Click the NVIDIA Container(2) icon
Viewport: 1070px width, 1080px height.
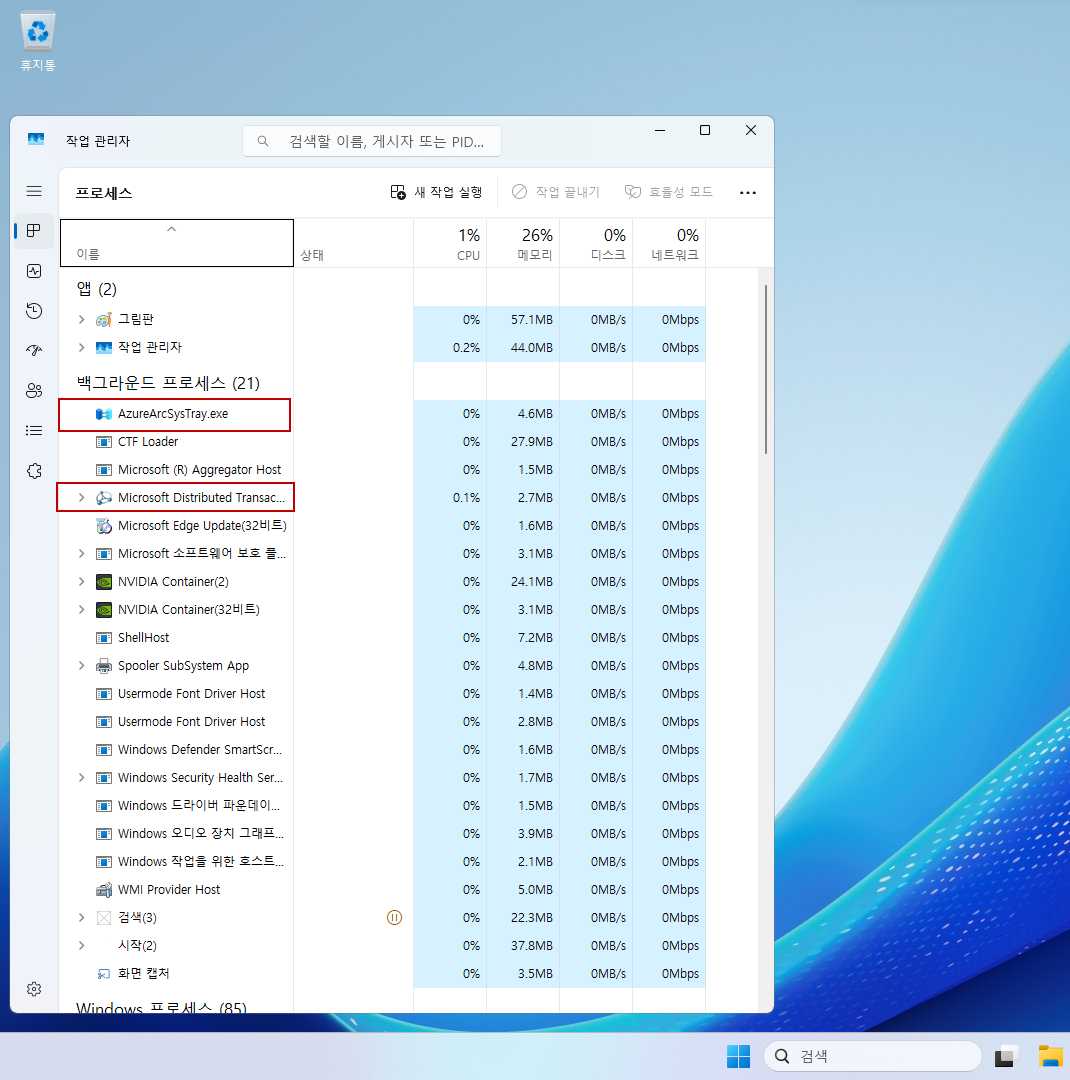(x=103, y=582)
